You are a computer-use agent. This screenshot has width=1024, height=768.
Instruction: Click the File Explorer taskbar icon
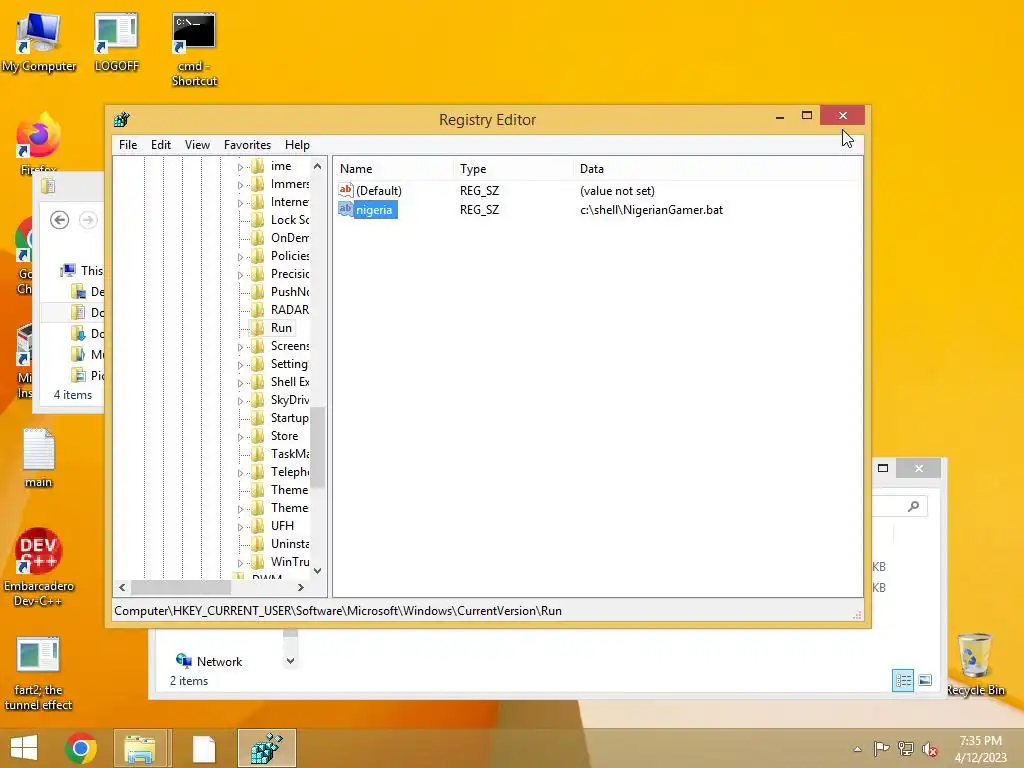(x=140, y=748)
